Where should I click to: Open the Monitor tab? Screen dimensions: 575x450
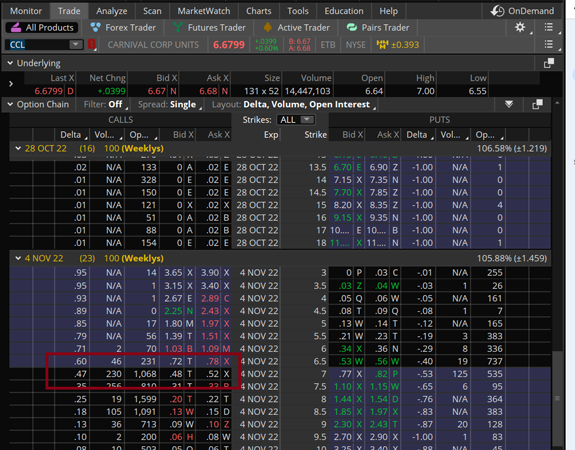pyautogui.click(x=26, y=11)
